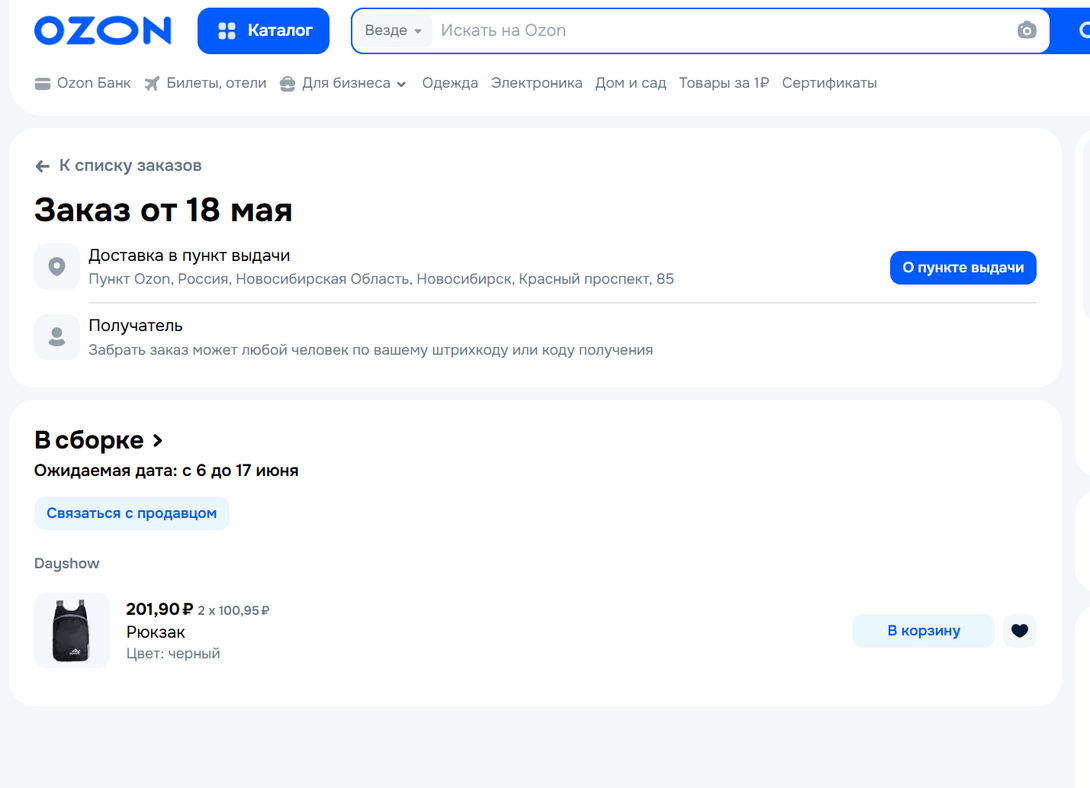Screen dimensions: 1090x788
Task: Click the Получатель label
Action: click(x=136, y=326)
